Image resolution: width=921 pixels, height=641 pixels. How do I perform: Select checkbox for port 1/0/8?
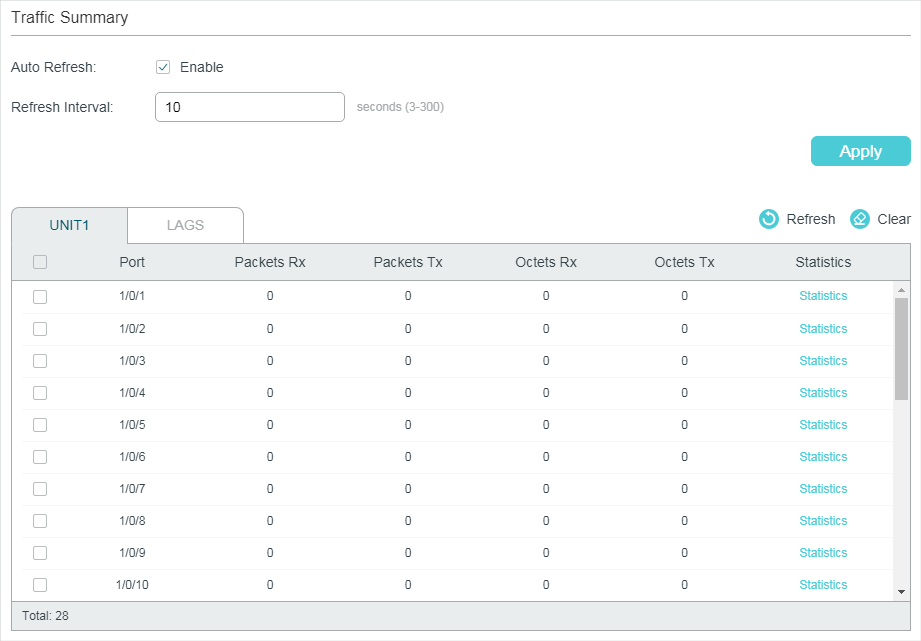coord(40,521)
